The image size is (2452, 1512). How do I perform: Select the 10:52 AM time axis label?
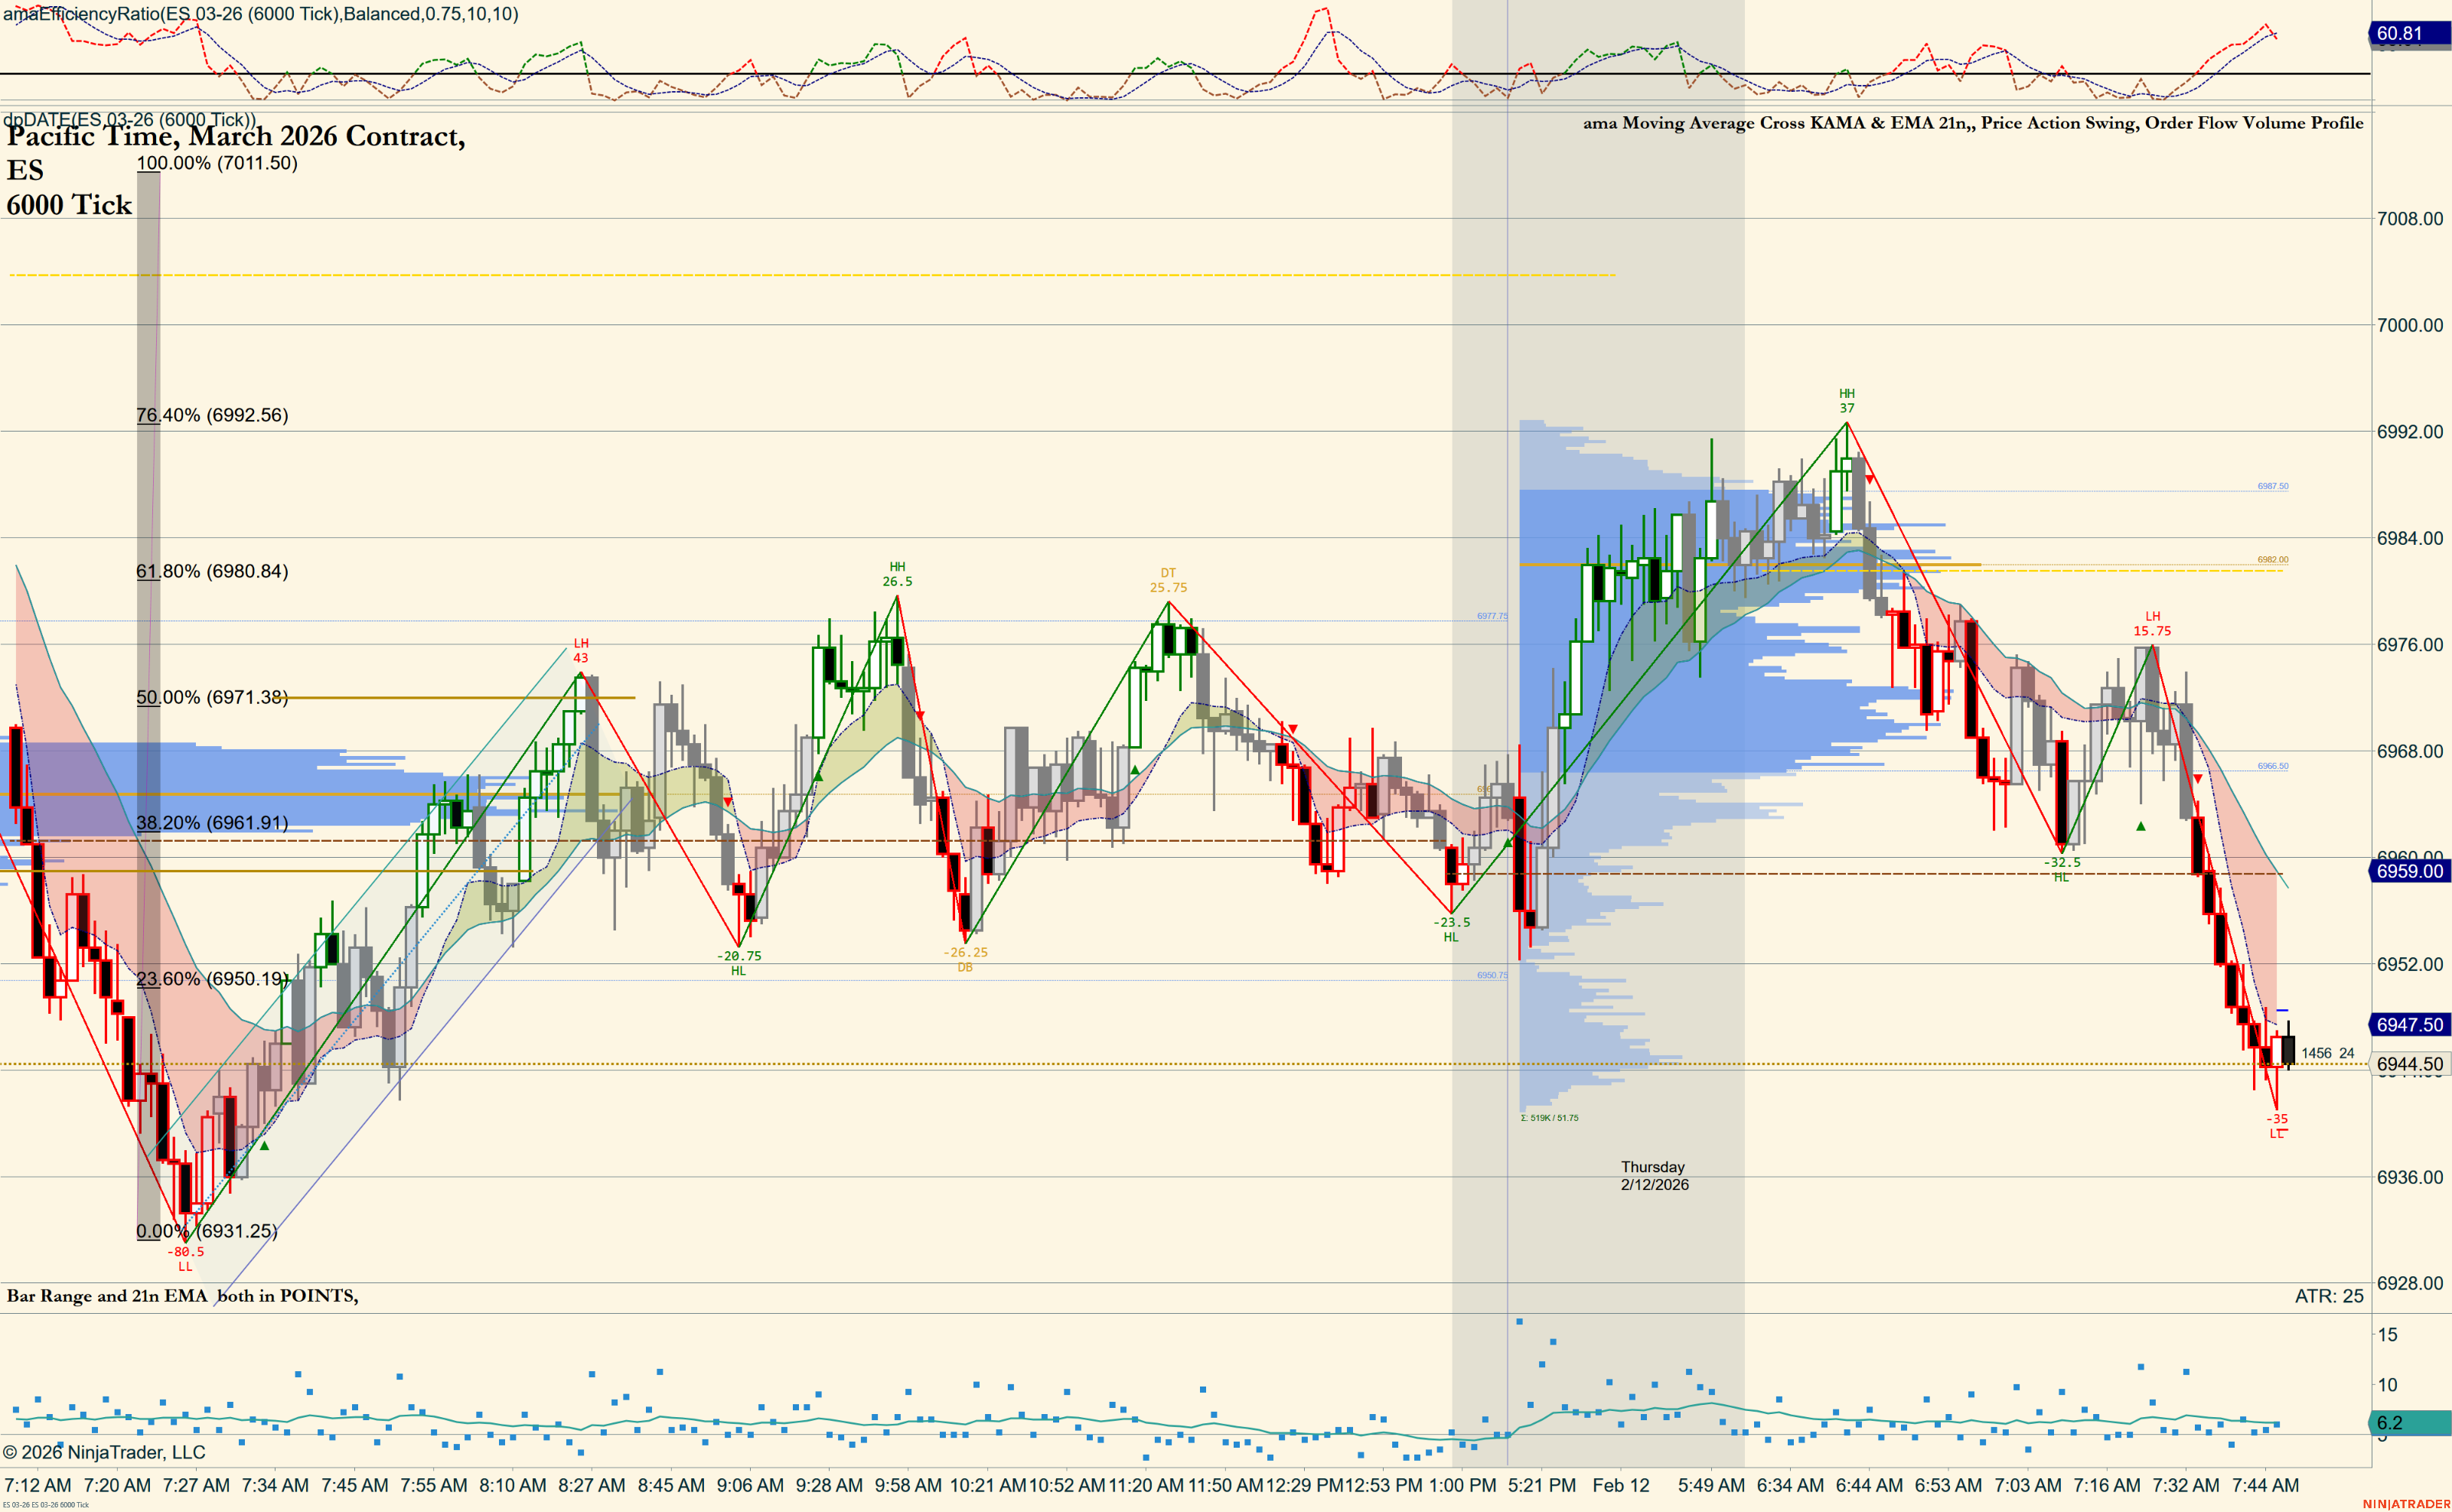tap(1067, 1486)
